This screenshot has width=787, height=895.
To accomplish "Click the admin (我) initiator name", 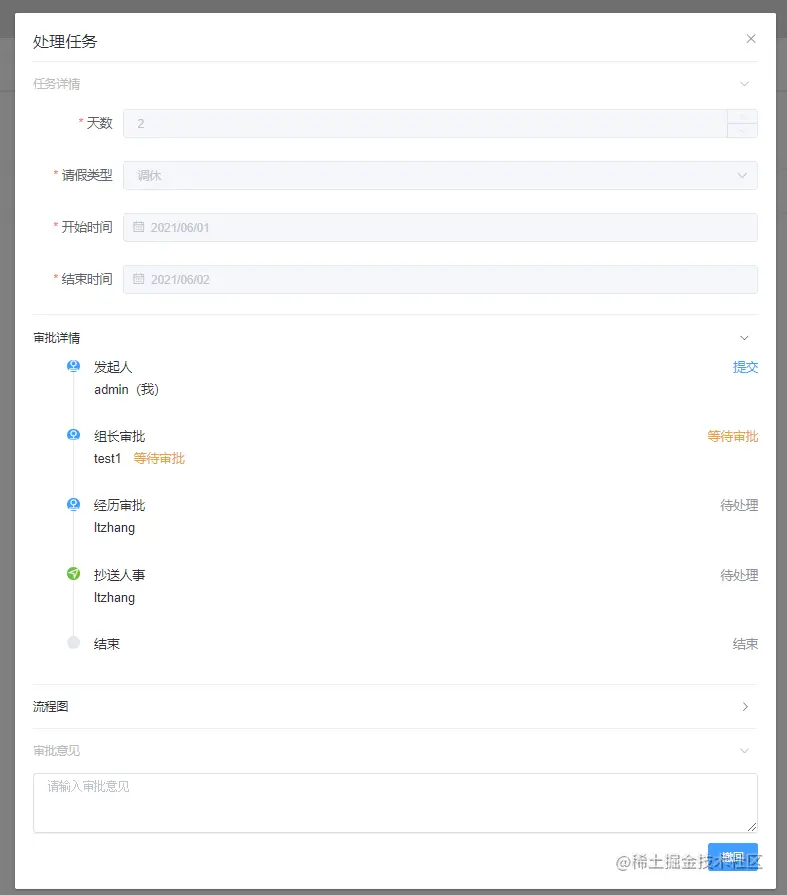I will [x=126, y=389].
